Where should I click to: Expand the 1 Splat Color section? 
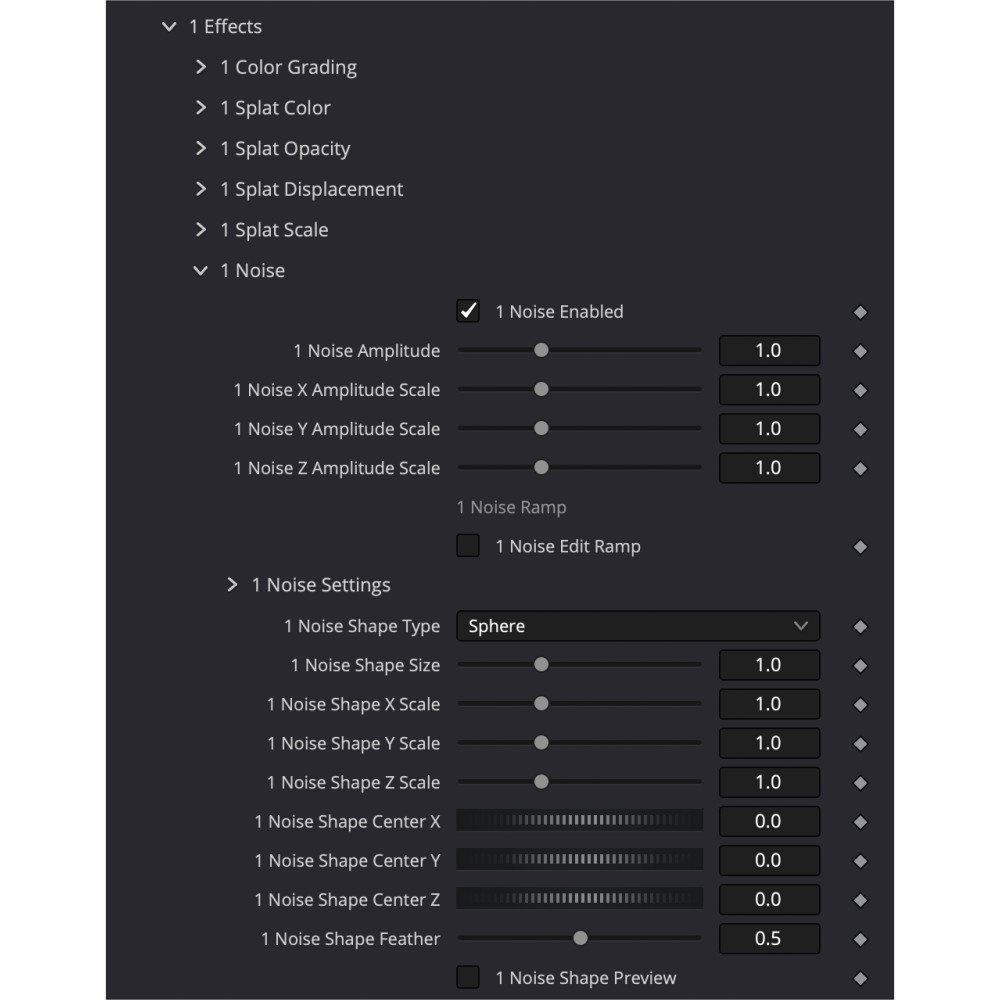click(x=200, y=108)
